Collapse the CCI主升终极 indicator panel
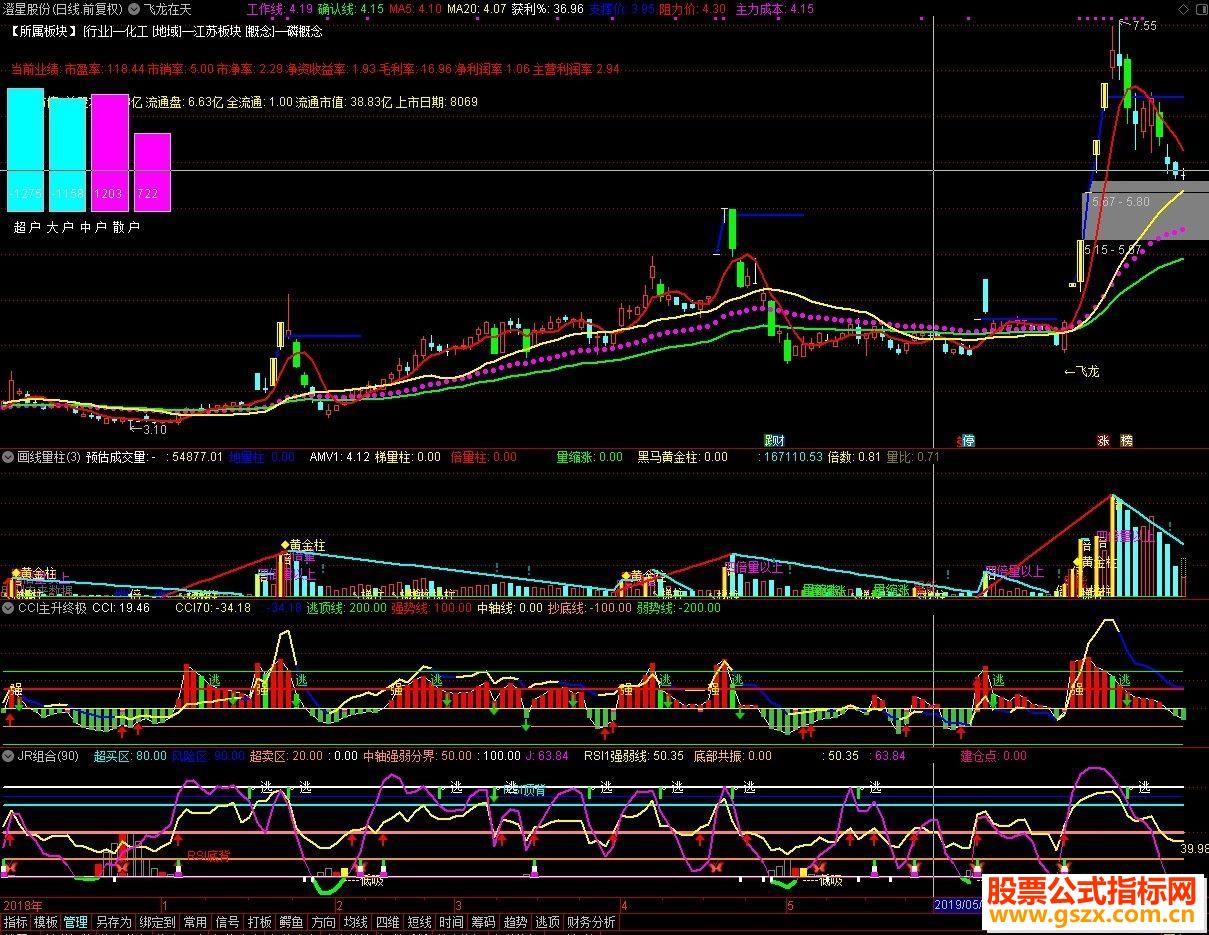The image size is (1209, 935). (8, 607)
